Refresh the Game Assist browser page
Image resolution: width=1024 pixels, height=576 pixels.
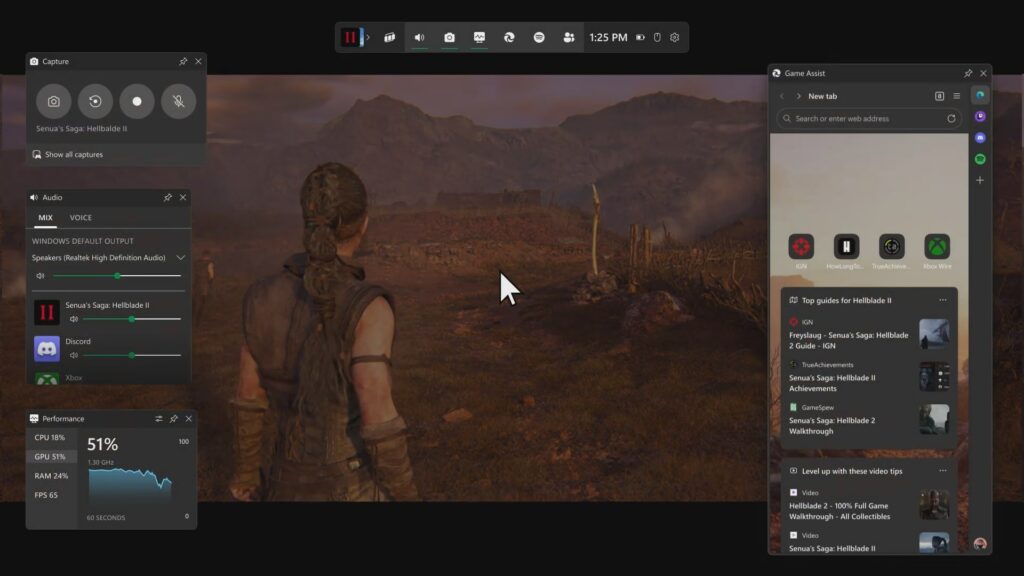pyautogui.click(x=951, y=119)
